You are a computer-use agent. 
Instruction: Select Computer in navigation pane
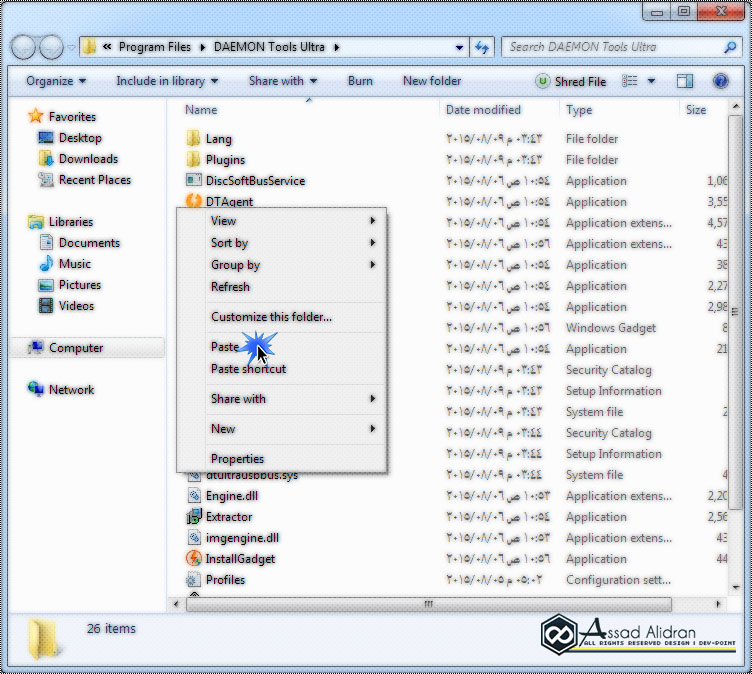point(87,347)
